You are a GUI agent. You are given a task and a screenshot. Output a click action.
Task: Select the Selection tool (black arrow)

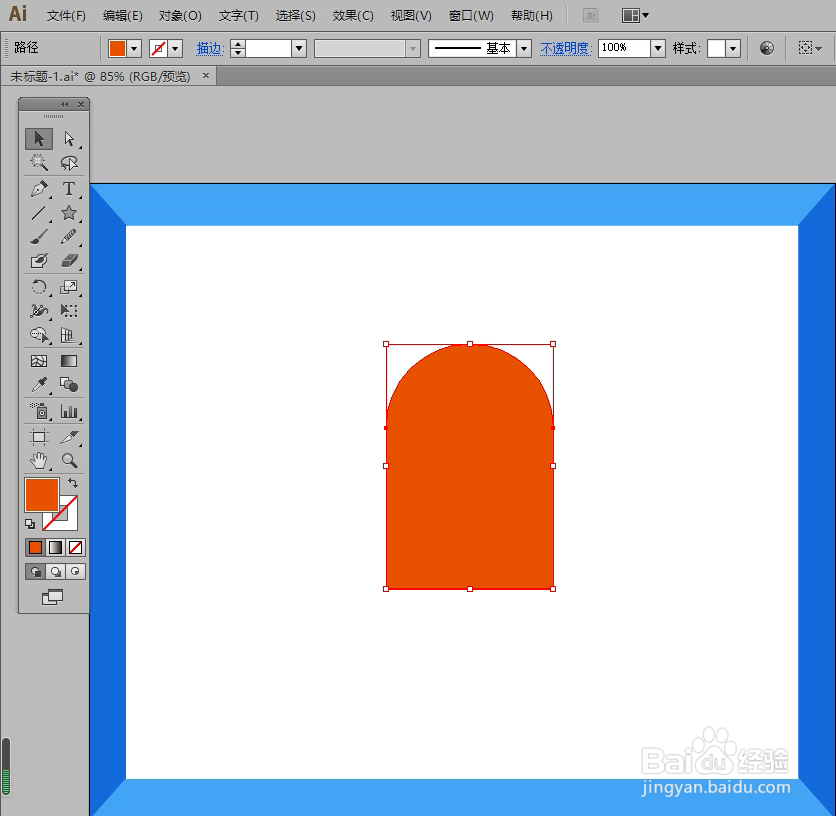click(39, 139)
